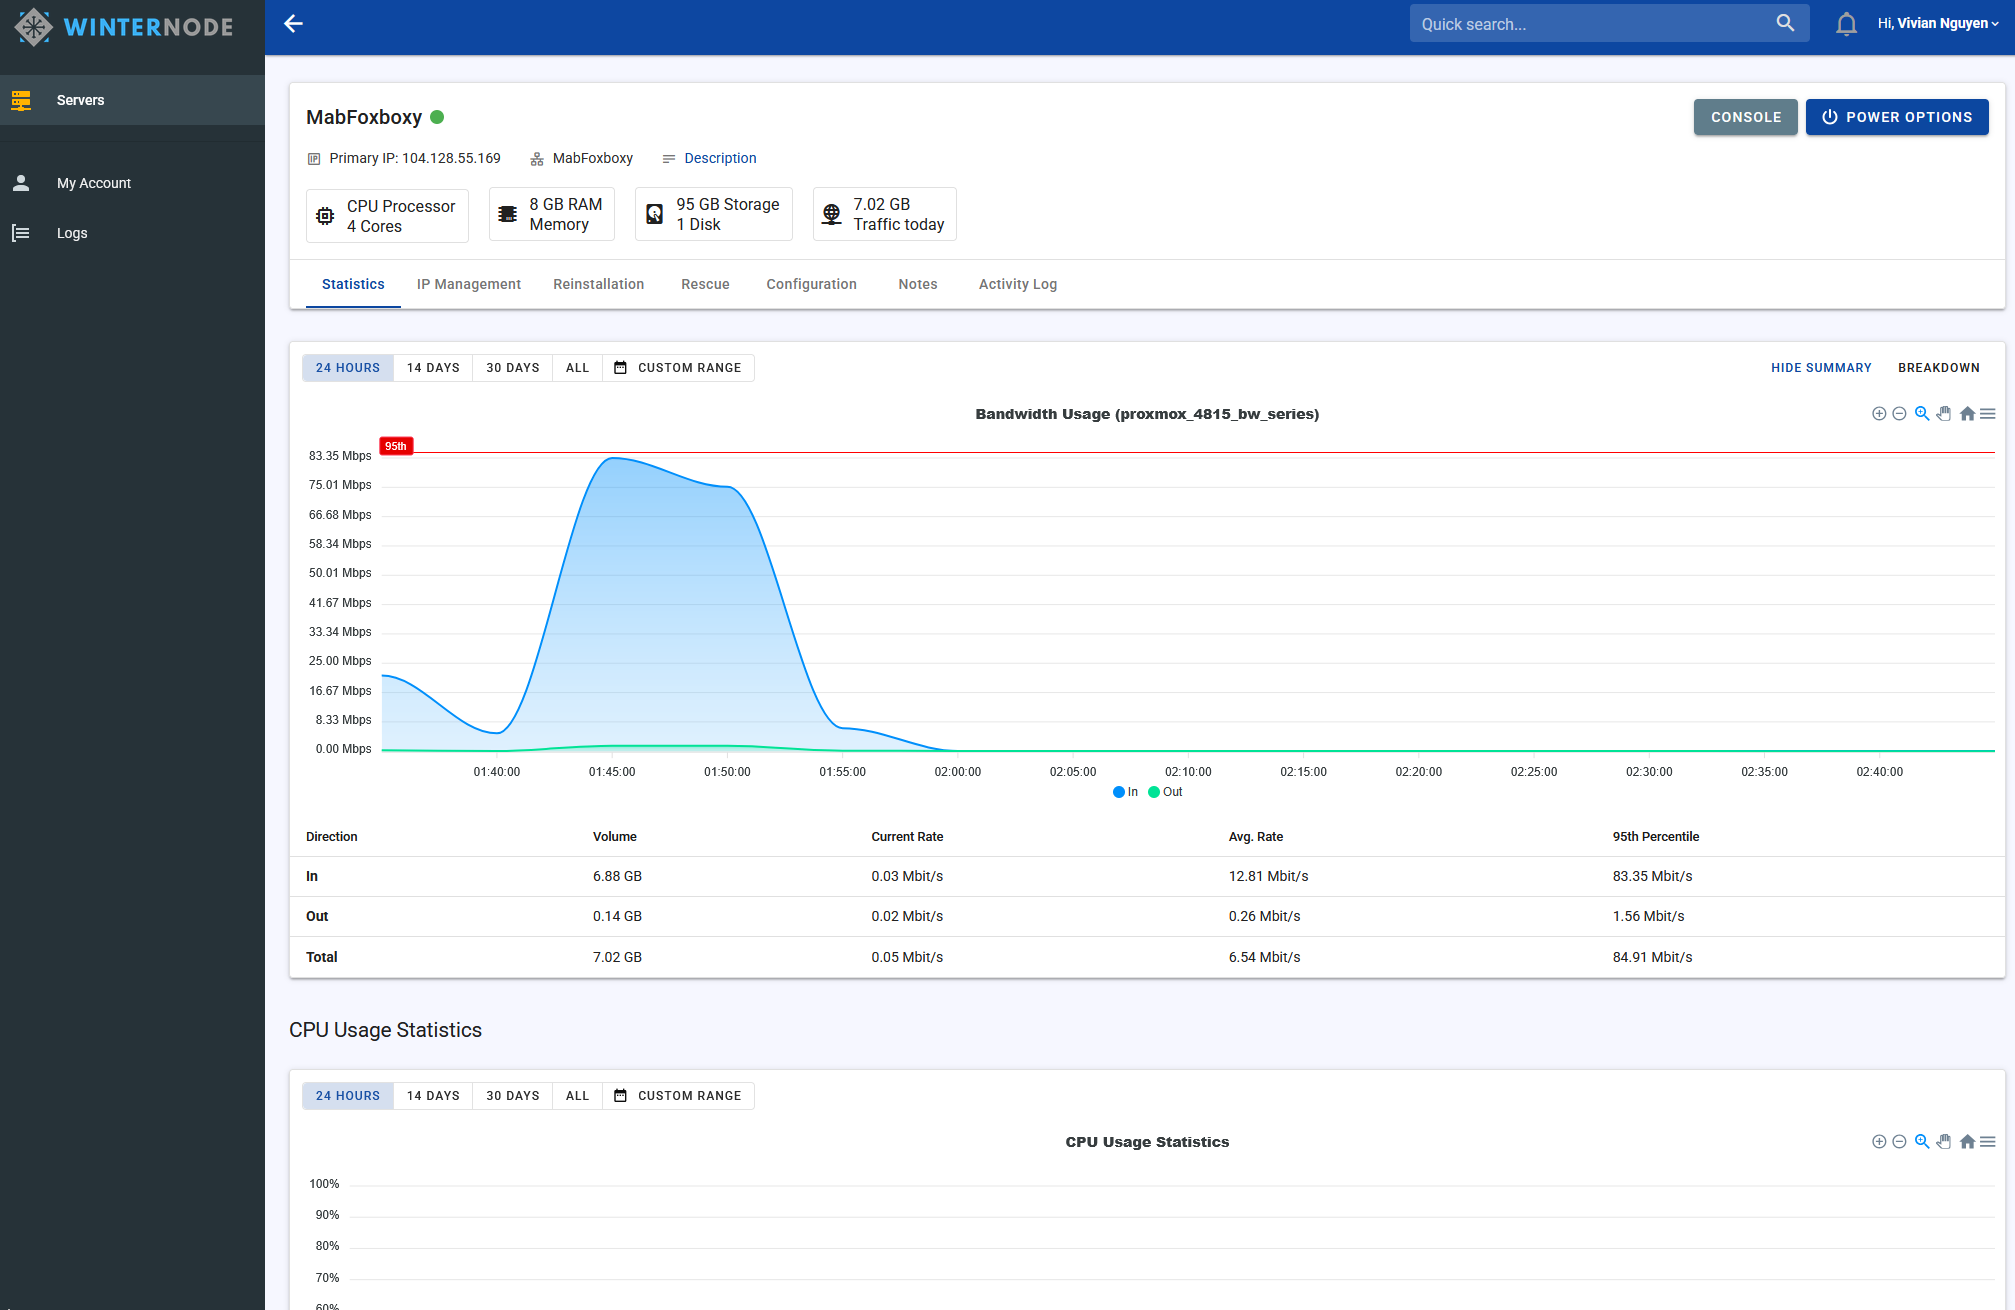Activate selection zoom on bandwidth chart
2015x1310 pixels.
[x=1921, y=414]
